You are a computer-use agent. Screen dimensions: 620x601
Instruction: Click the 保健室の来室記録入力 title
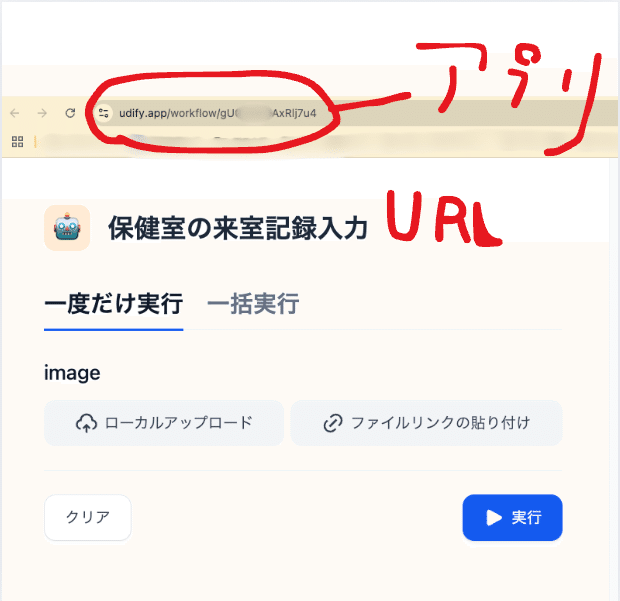(238, 228)
